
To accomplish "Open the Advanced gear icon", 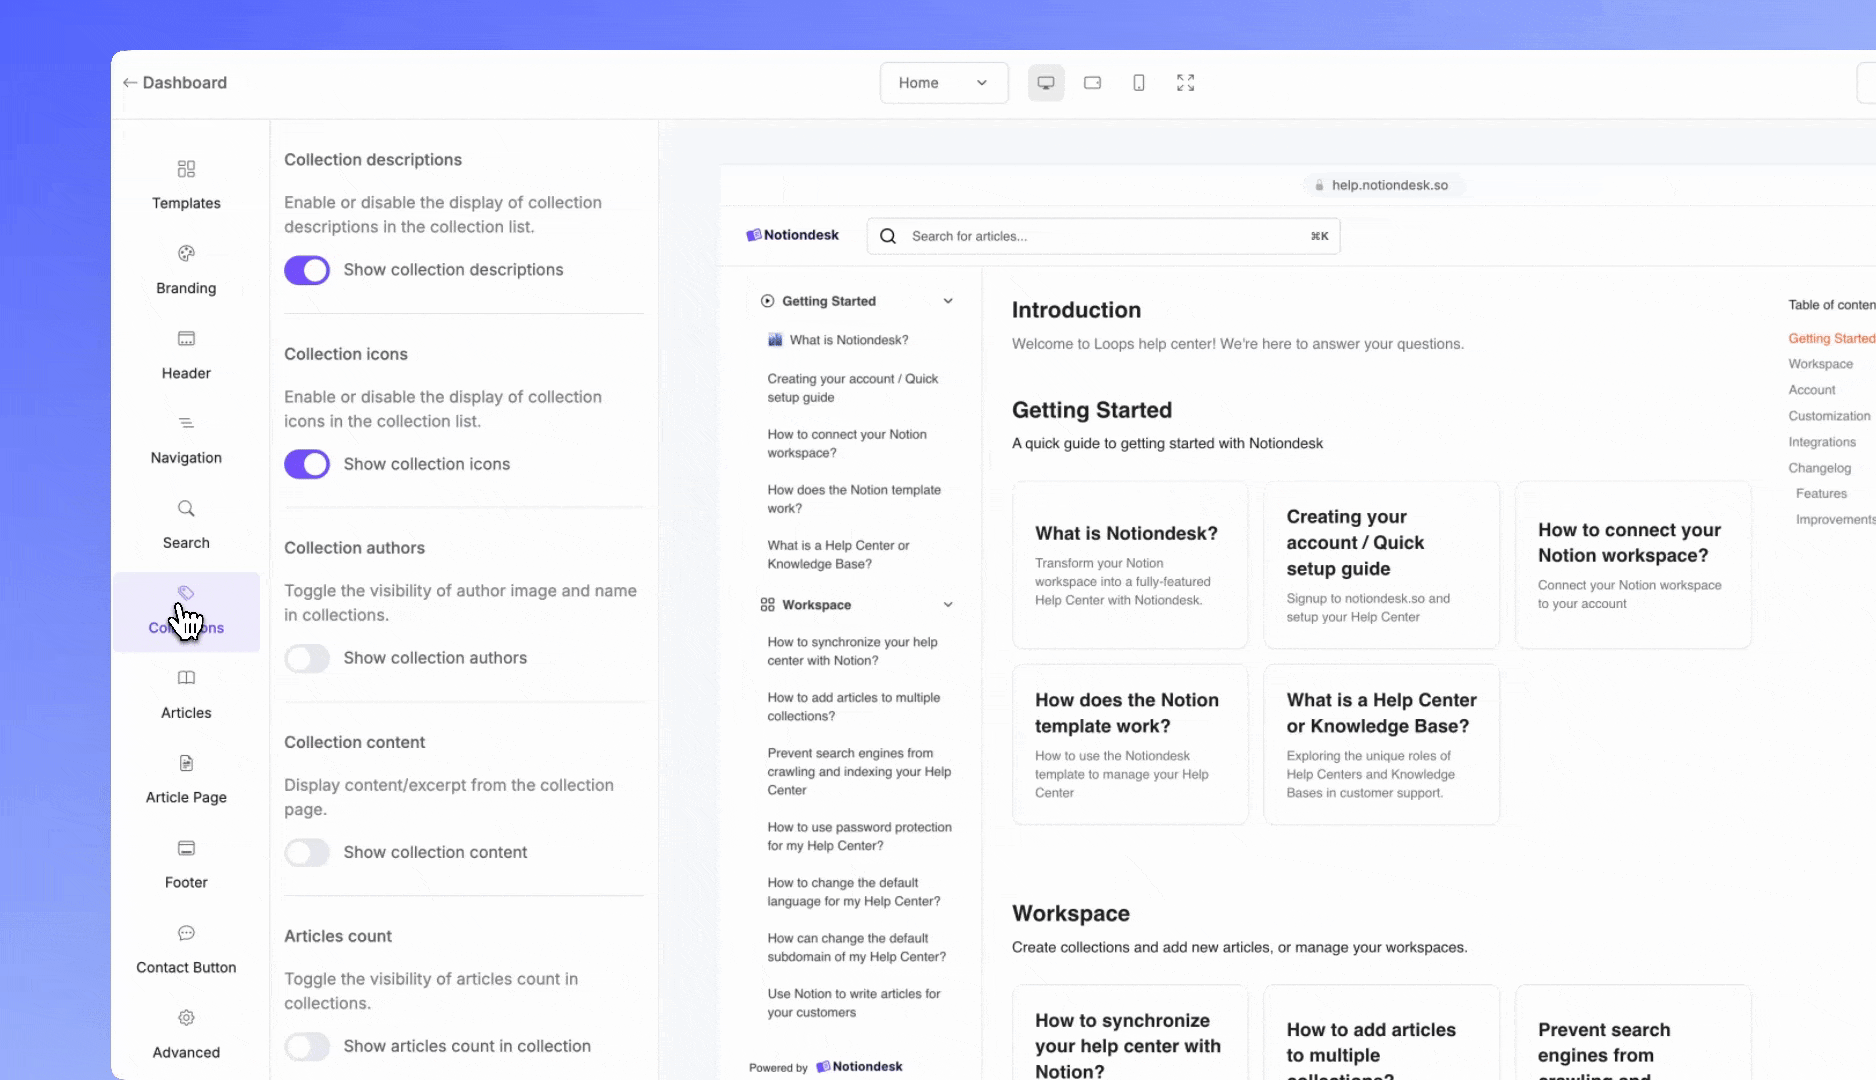I will [186, 1018].
